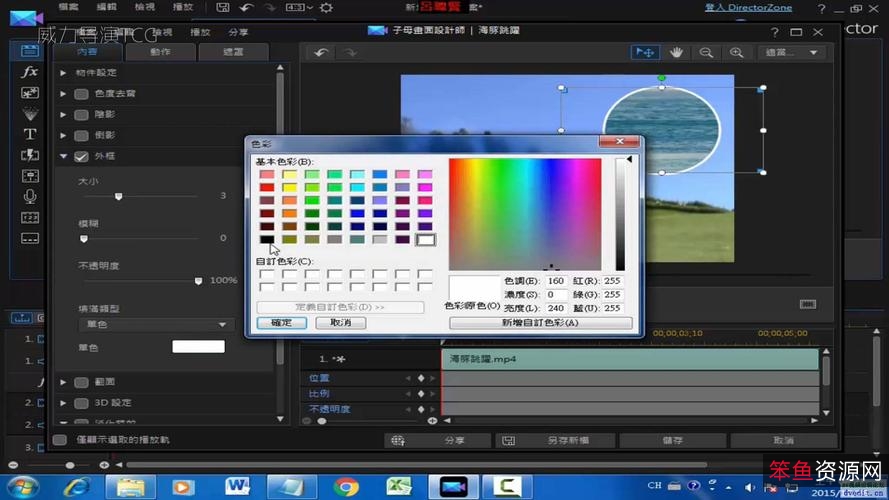Click the undo arrow in designer toolbar
This screenshot has height=500, width=889.
[320, 52]
